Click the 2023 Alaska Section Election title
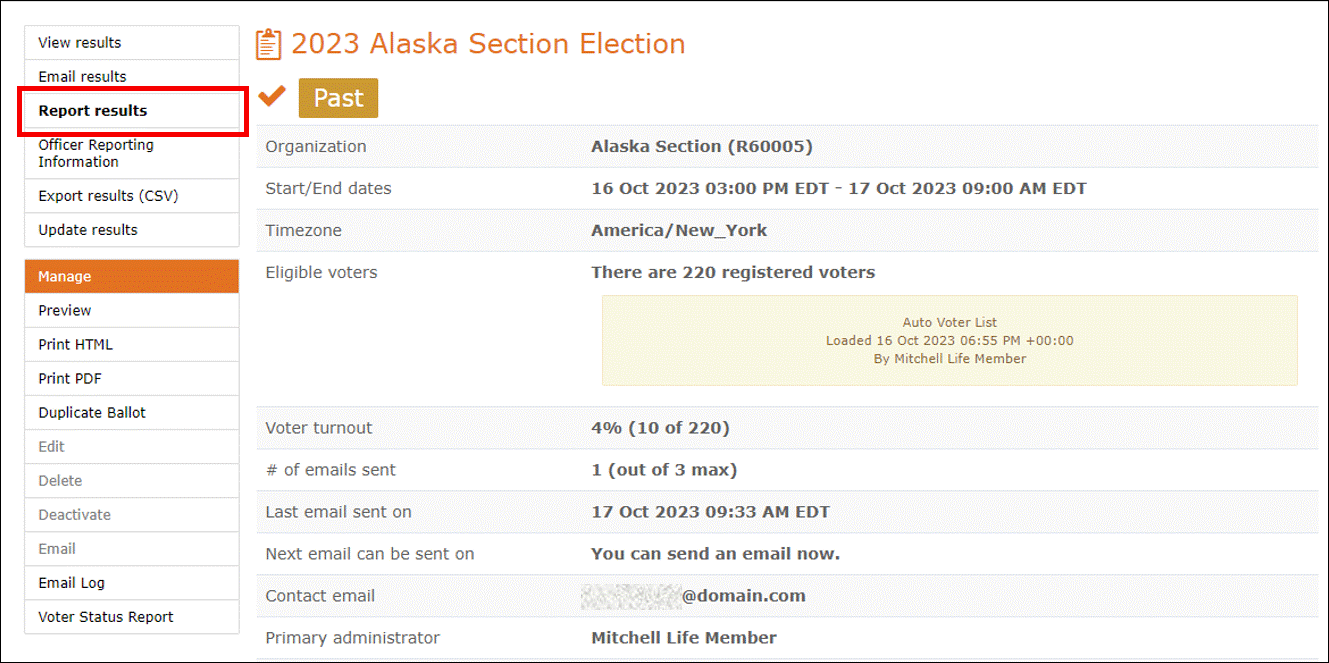The height and width of the screenshot is (663, 1329). [x=488, y=44]
